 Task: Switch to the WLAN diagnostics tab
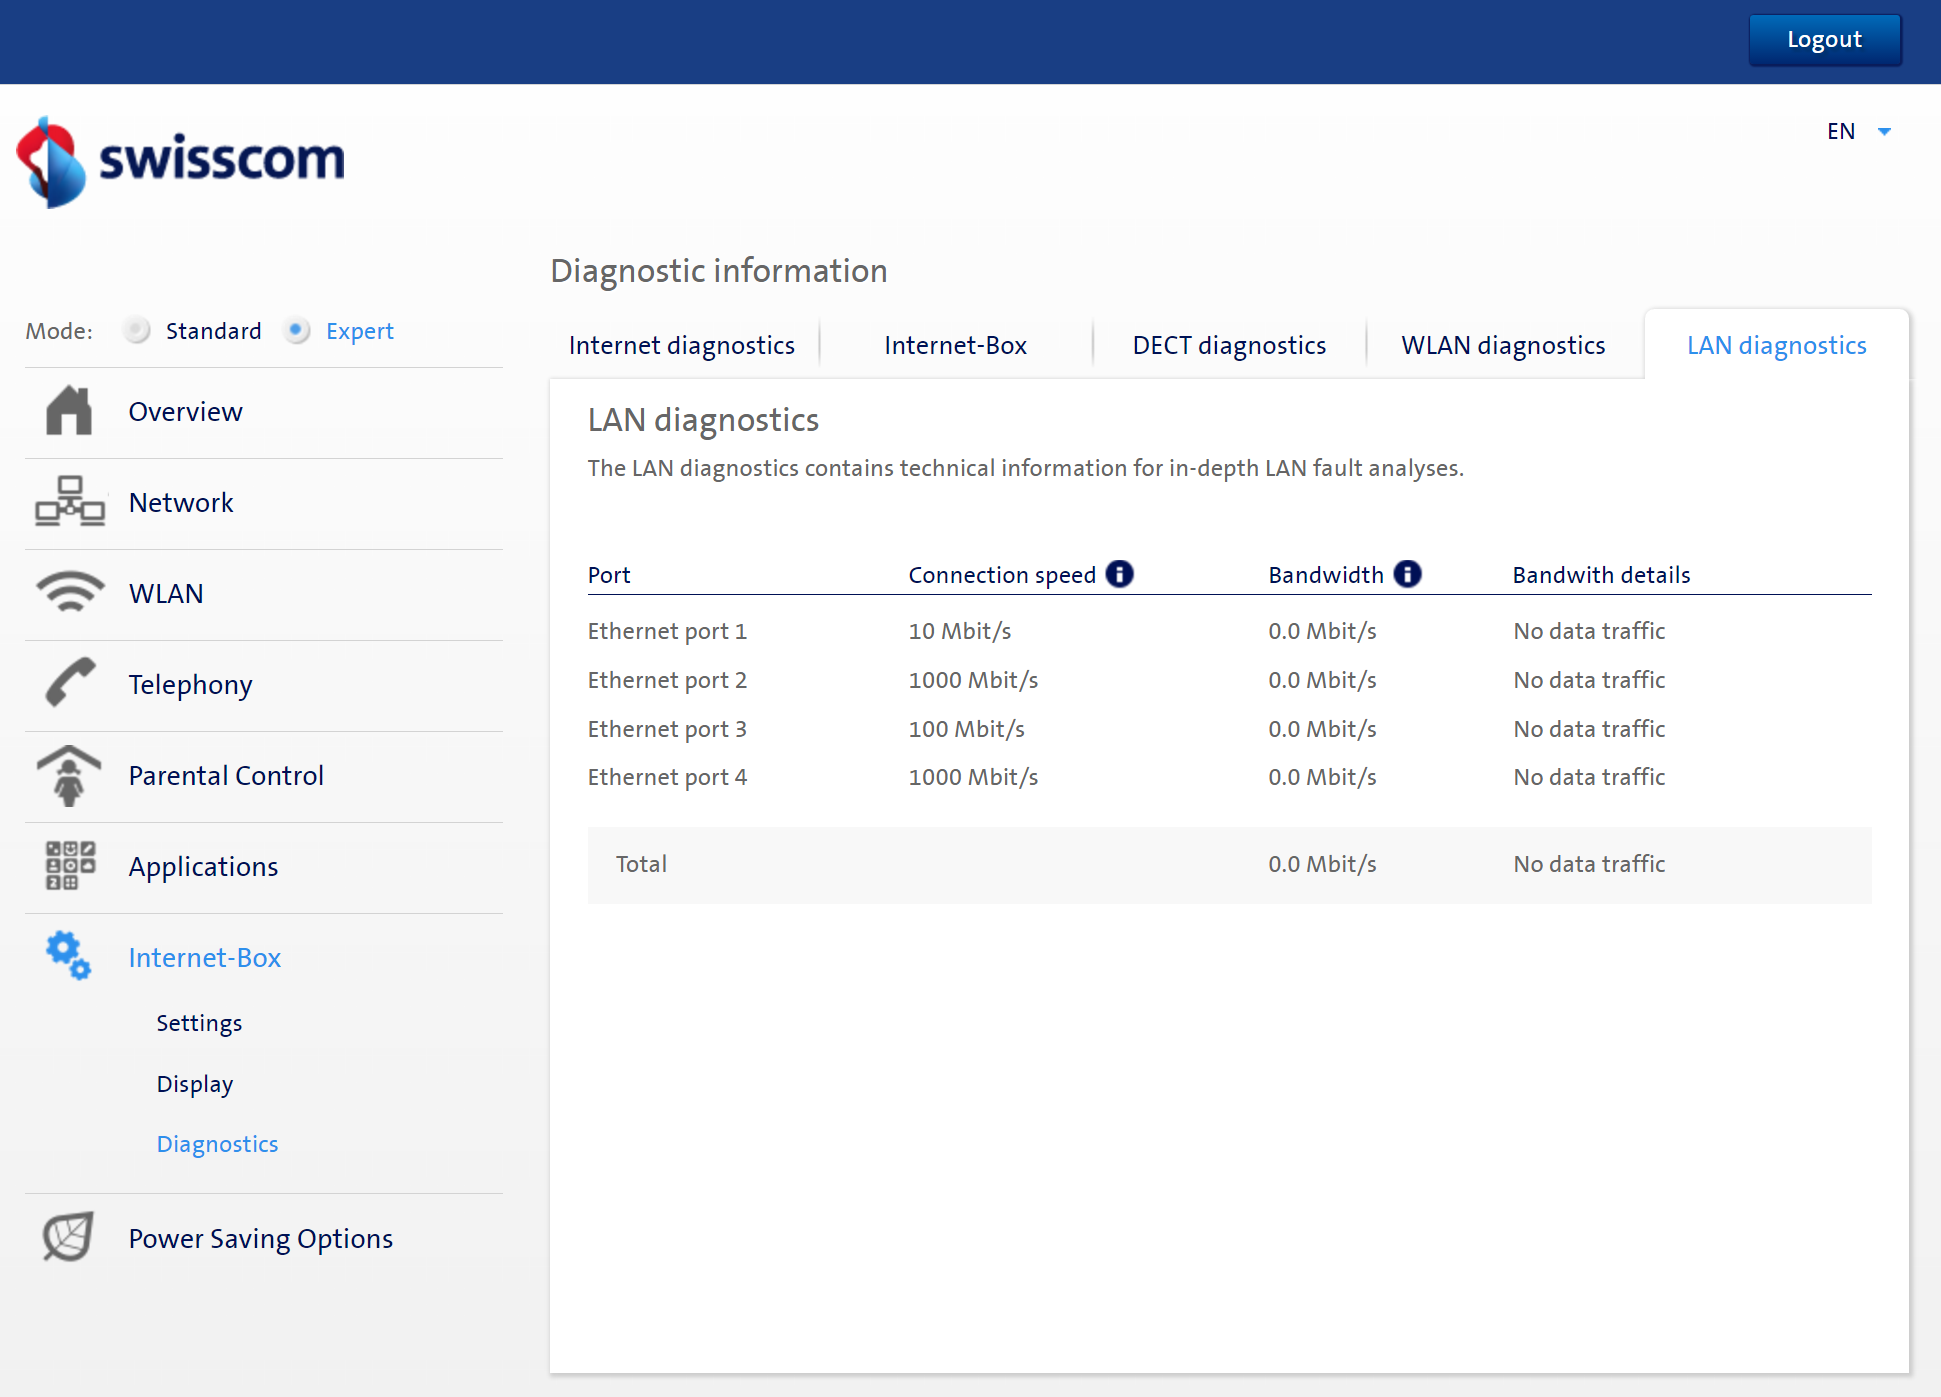1503,344
